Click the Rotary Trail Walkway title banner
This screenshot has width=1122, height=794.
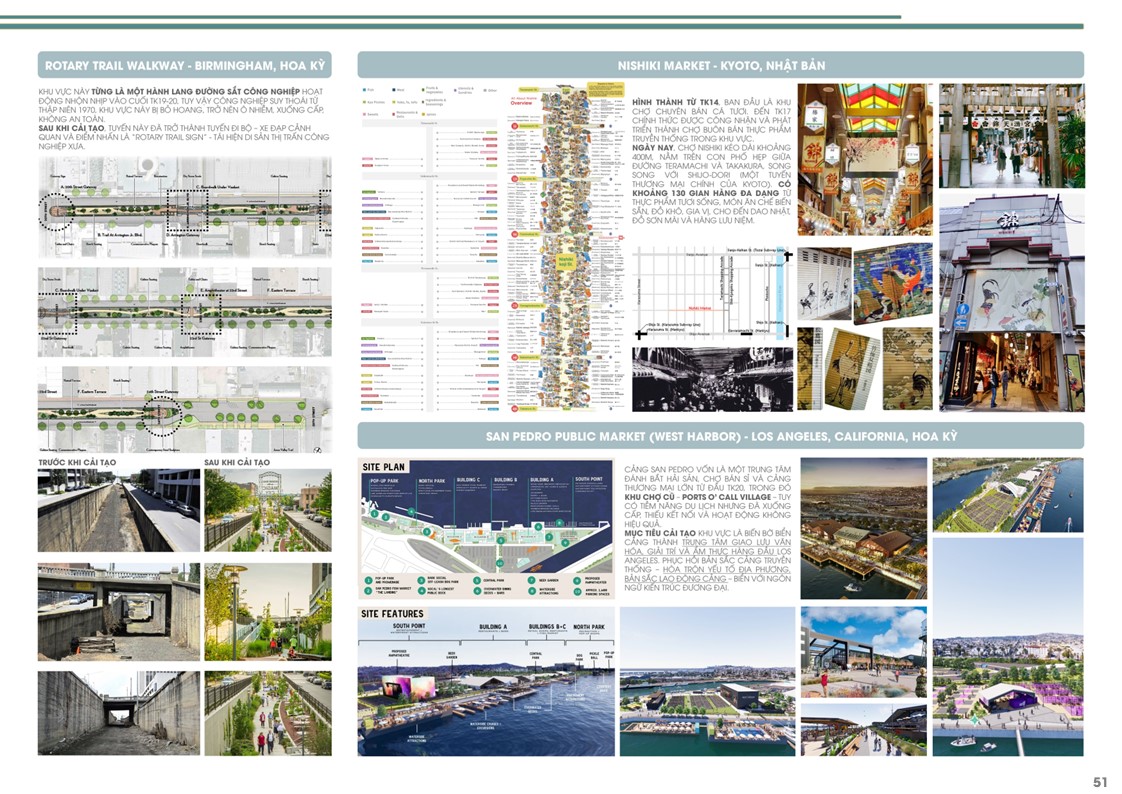click(185, 66)
